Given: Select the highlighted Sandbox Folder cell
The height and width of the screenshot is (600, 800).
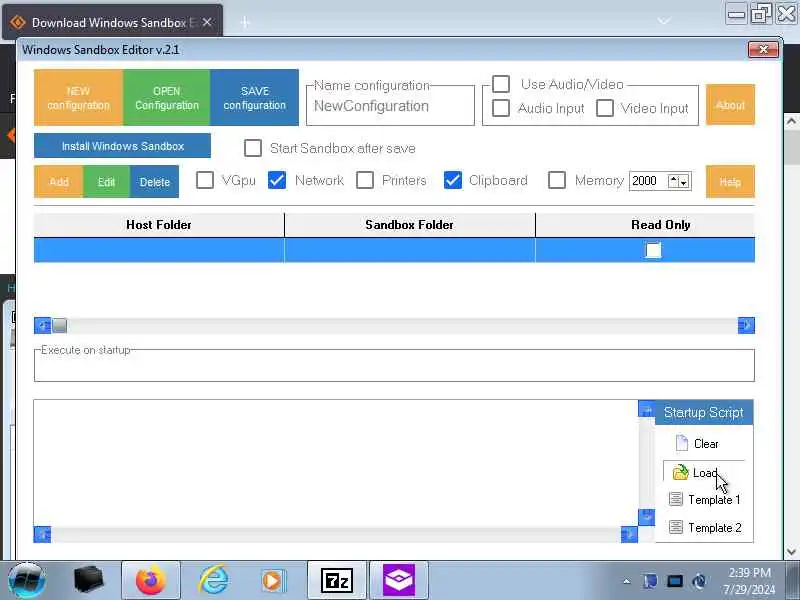Looking at the screenshot, I should (x=410, y=250).
